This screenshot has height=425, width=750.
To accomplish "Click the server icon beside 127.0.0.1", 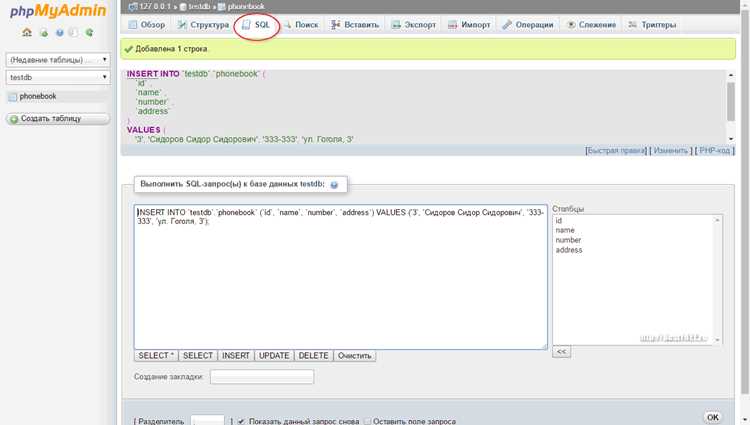I will pyautogui.click(x=133, y=6).
